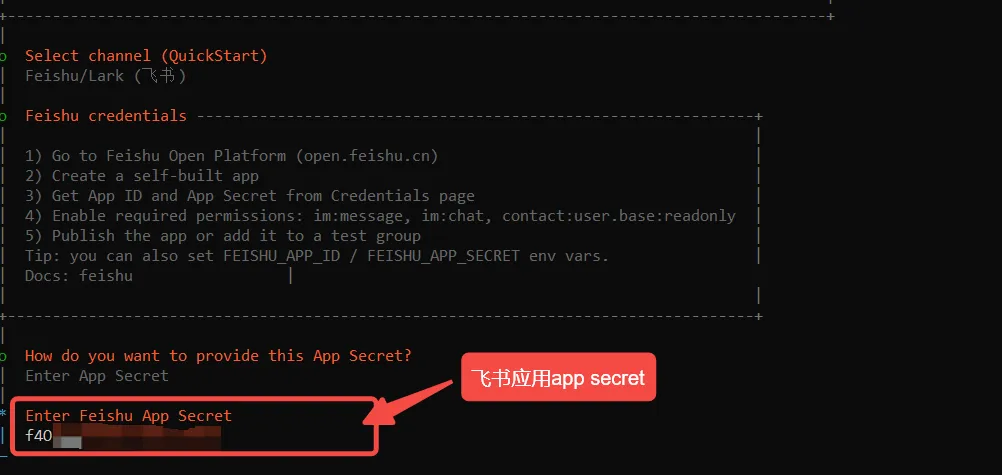The width and height of the screenshot is (1002, 475).
Task: Click the red arrow pointing at the input
Action: click(409, 401)
